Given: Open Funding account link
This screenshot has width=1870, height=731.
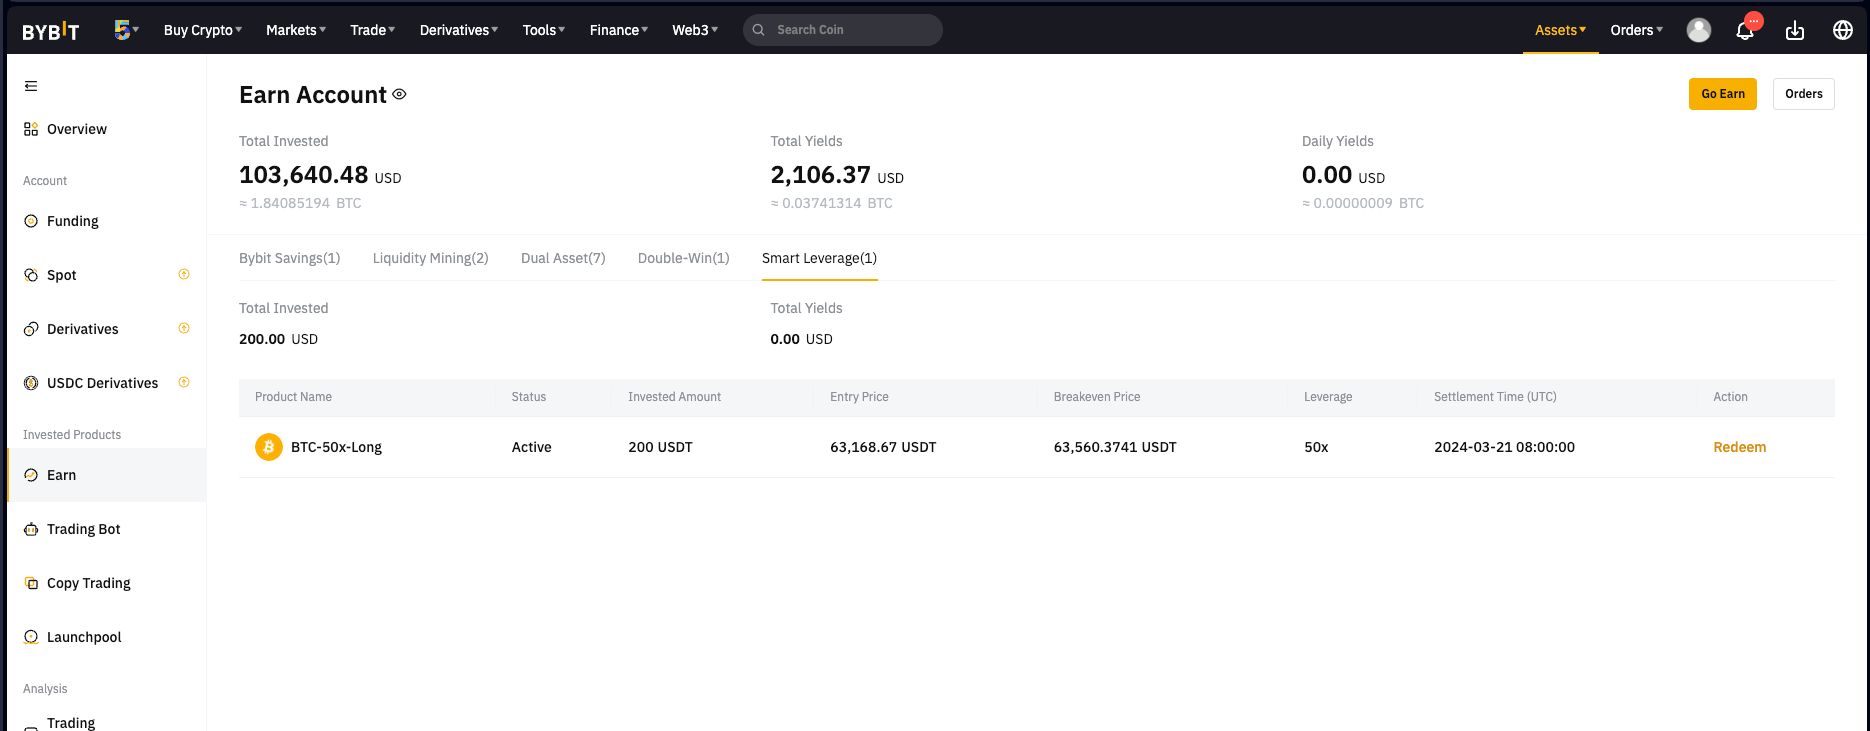Looking at the screenshot, I should click(73, 221).
